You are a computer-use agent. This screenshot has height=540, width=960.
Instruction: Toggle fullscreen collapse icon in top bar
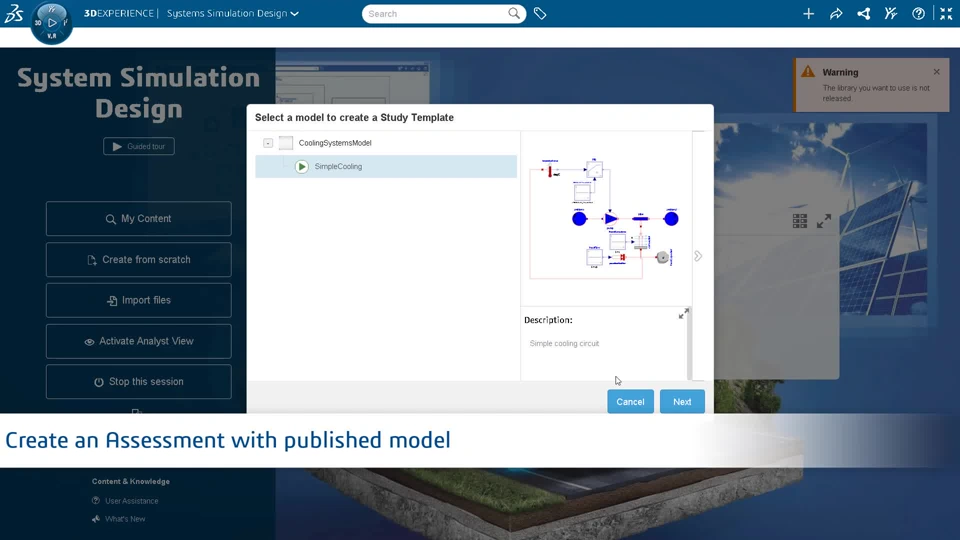click(x=946, y=13)
